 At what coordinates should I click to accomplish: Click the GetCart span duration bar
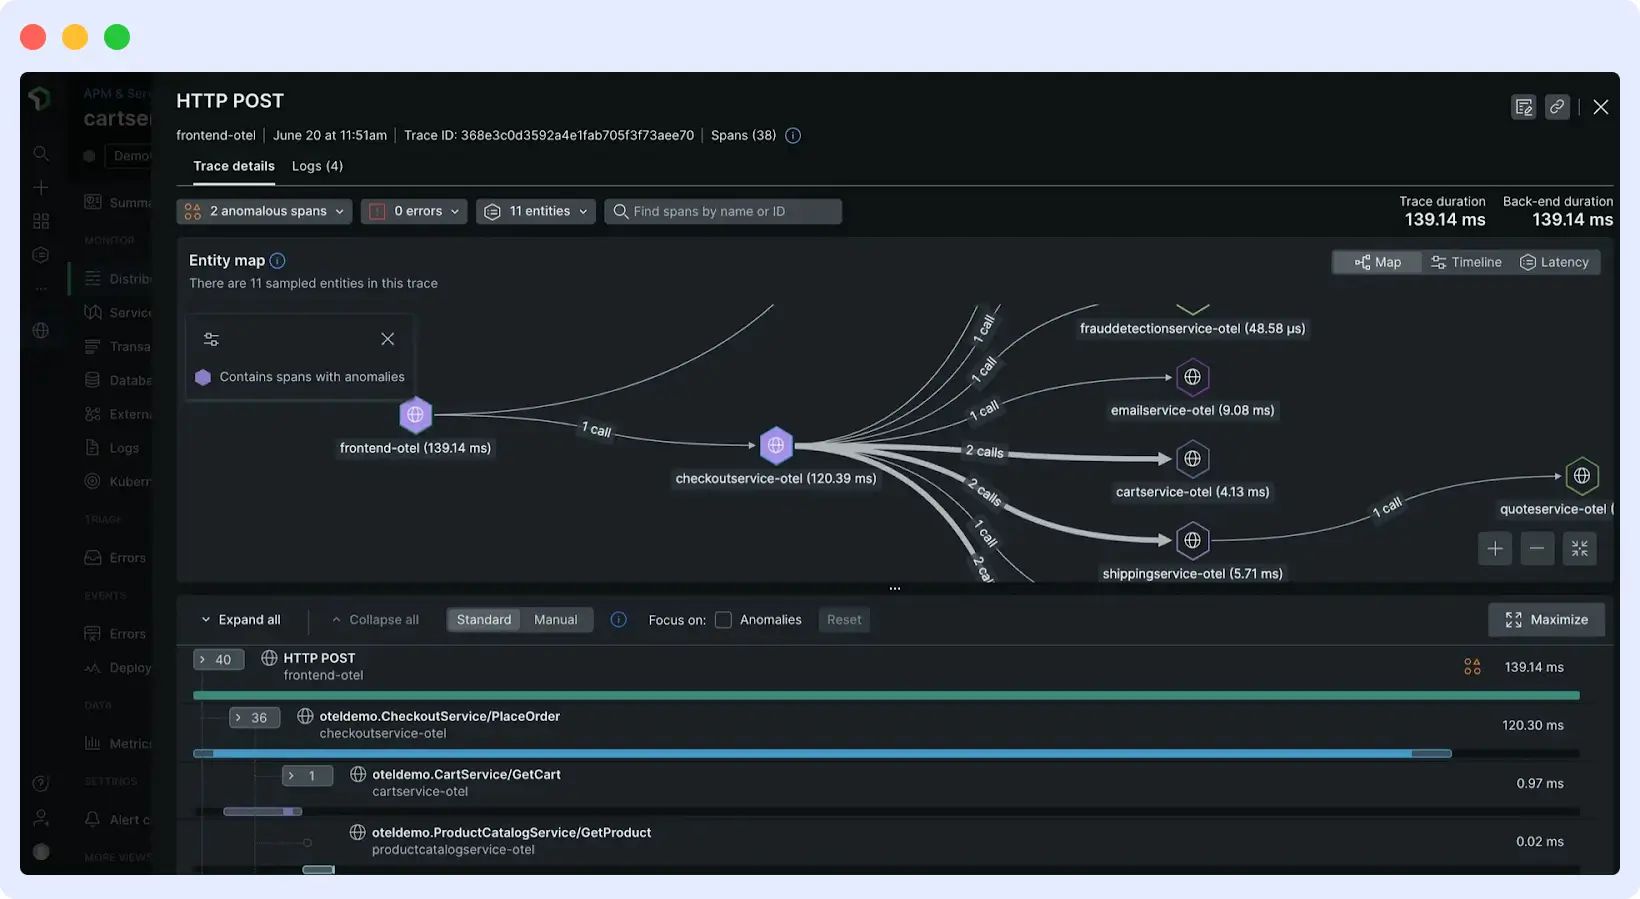pyautogui.click(x=262, y=811)
